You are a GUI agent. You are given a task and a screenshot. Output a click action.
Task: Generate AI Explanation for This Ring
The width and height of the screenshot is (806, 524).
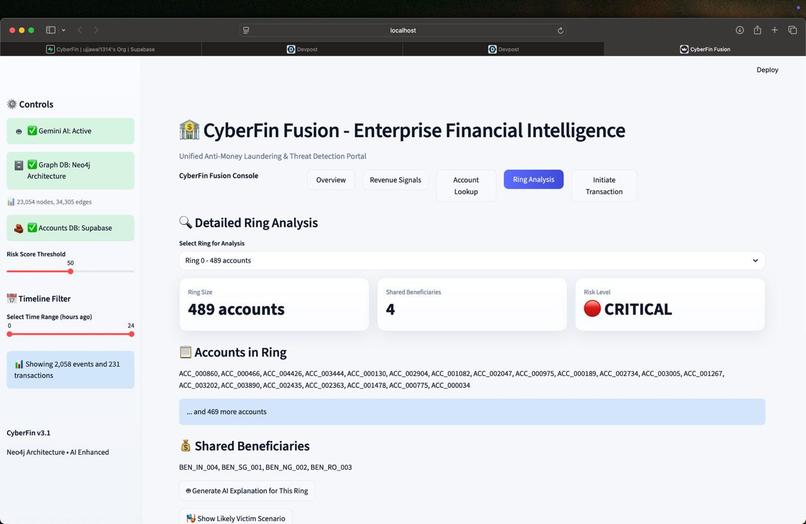click(x=247, y=491)
